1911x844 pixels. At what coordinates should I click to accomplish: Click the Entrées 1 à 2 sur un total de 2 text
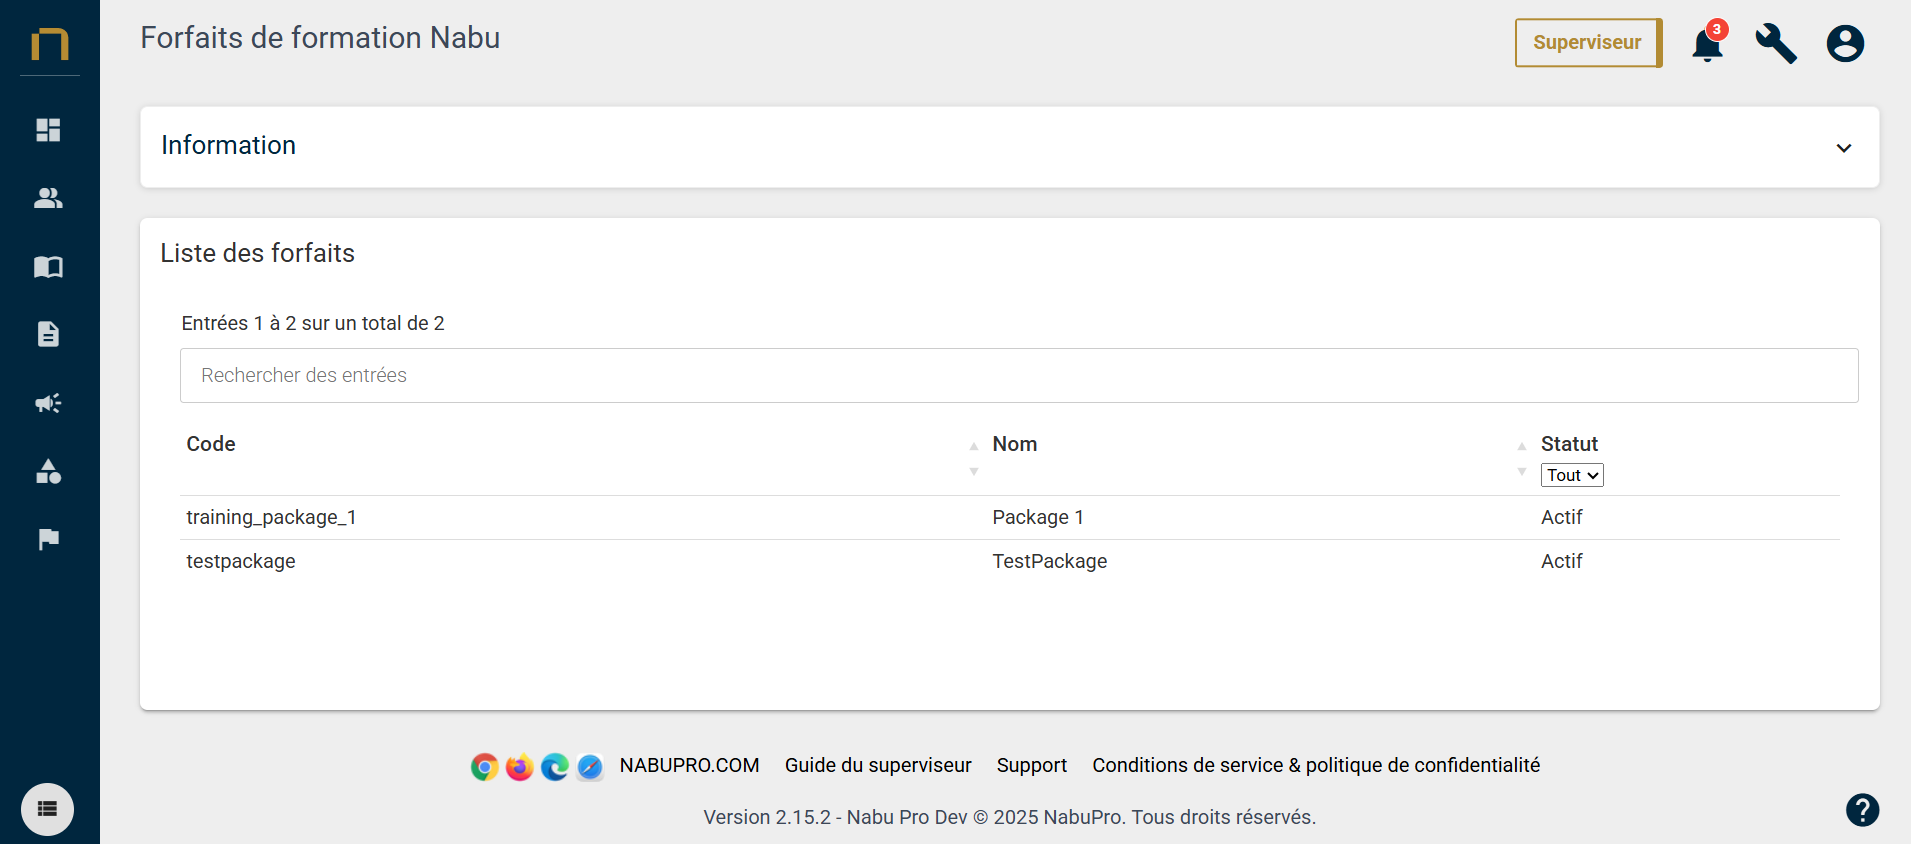click(x=313, y=323)
